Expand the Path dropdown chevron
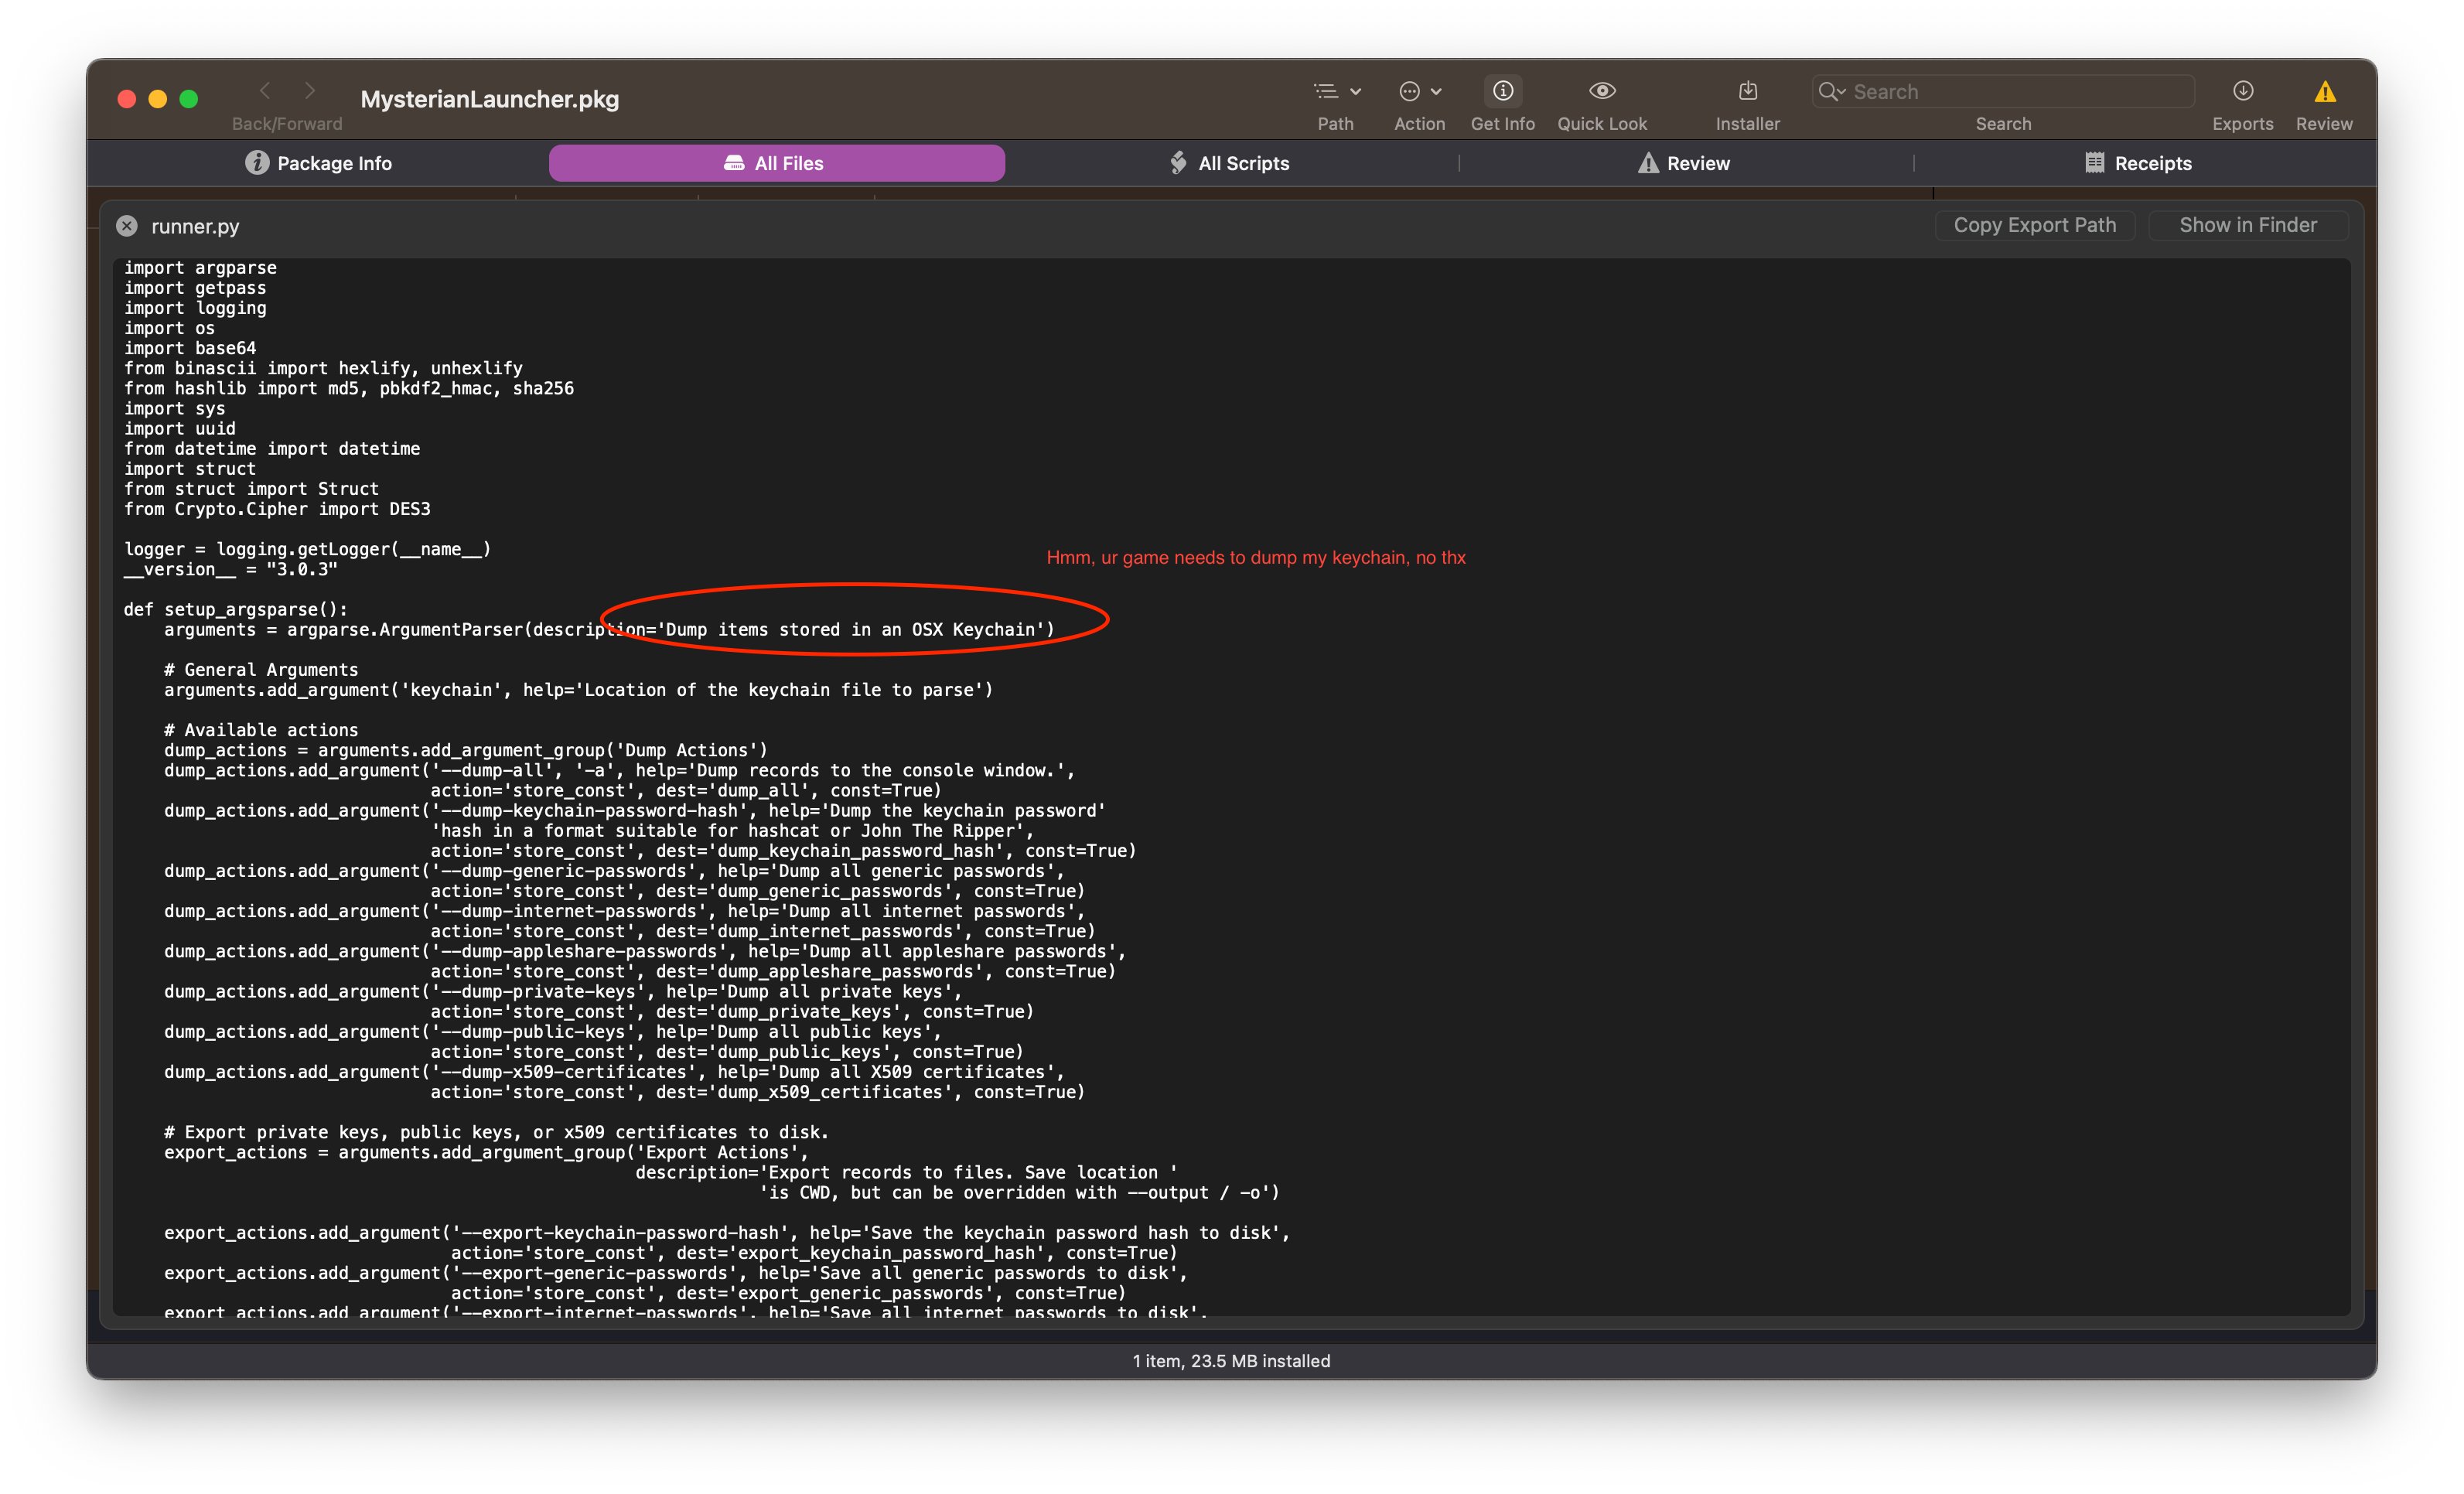The width and height of the screenshot is (2464, 1494). point(1356,92)
